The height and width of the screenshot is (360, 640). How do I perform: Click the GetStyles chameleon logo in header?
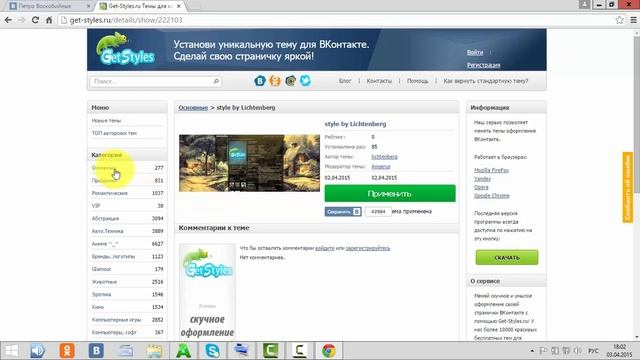tap(126, 49)
